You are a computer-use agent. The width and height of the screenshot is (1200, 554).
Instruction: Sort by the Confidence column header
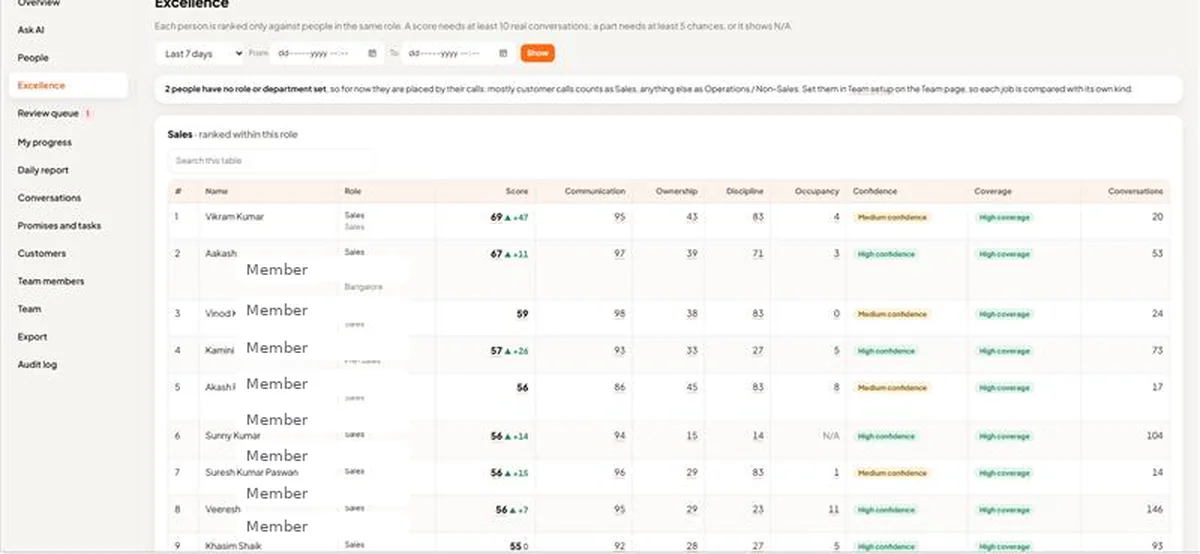pyautogui.click(x=875, y=191)
